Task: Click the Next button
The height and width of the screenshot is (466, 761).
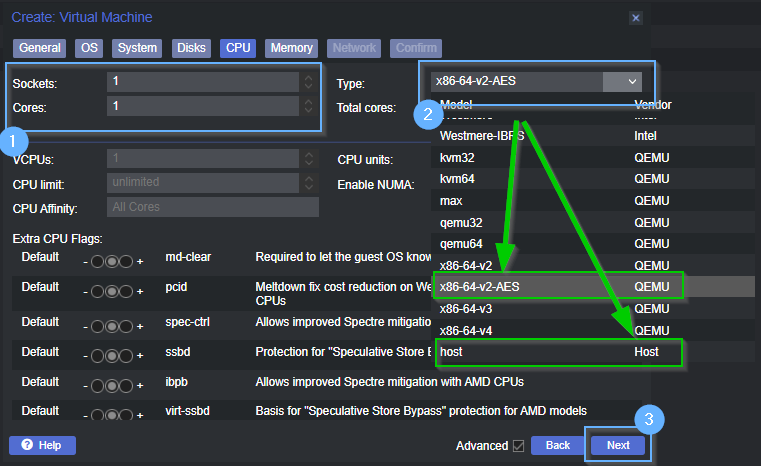Action: tap(618, 445)
